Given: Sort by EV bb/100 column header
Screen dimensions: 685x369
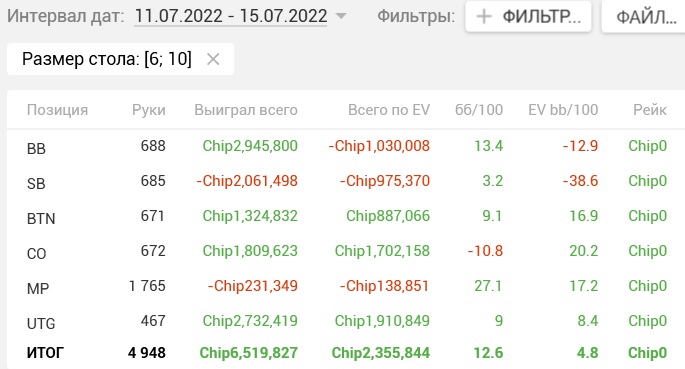Looking at the screenshot, I should pyautogui.click(x=563, y=110).
